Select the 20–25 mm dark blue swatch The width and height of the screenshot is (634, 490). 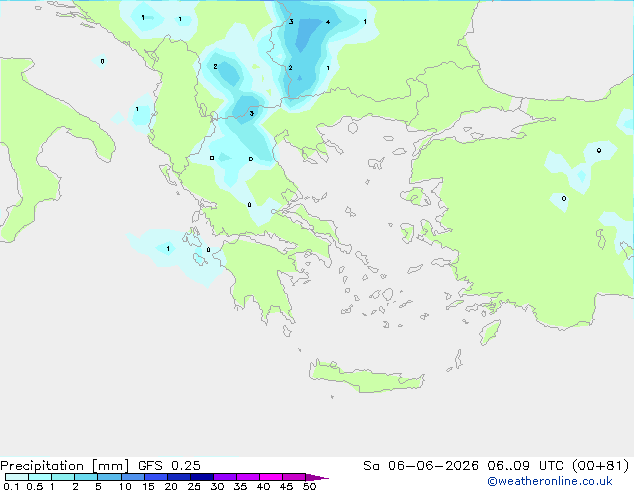[178, 477]
